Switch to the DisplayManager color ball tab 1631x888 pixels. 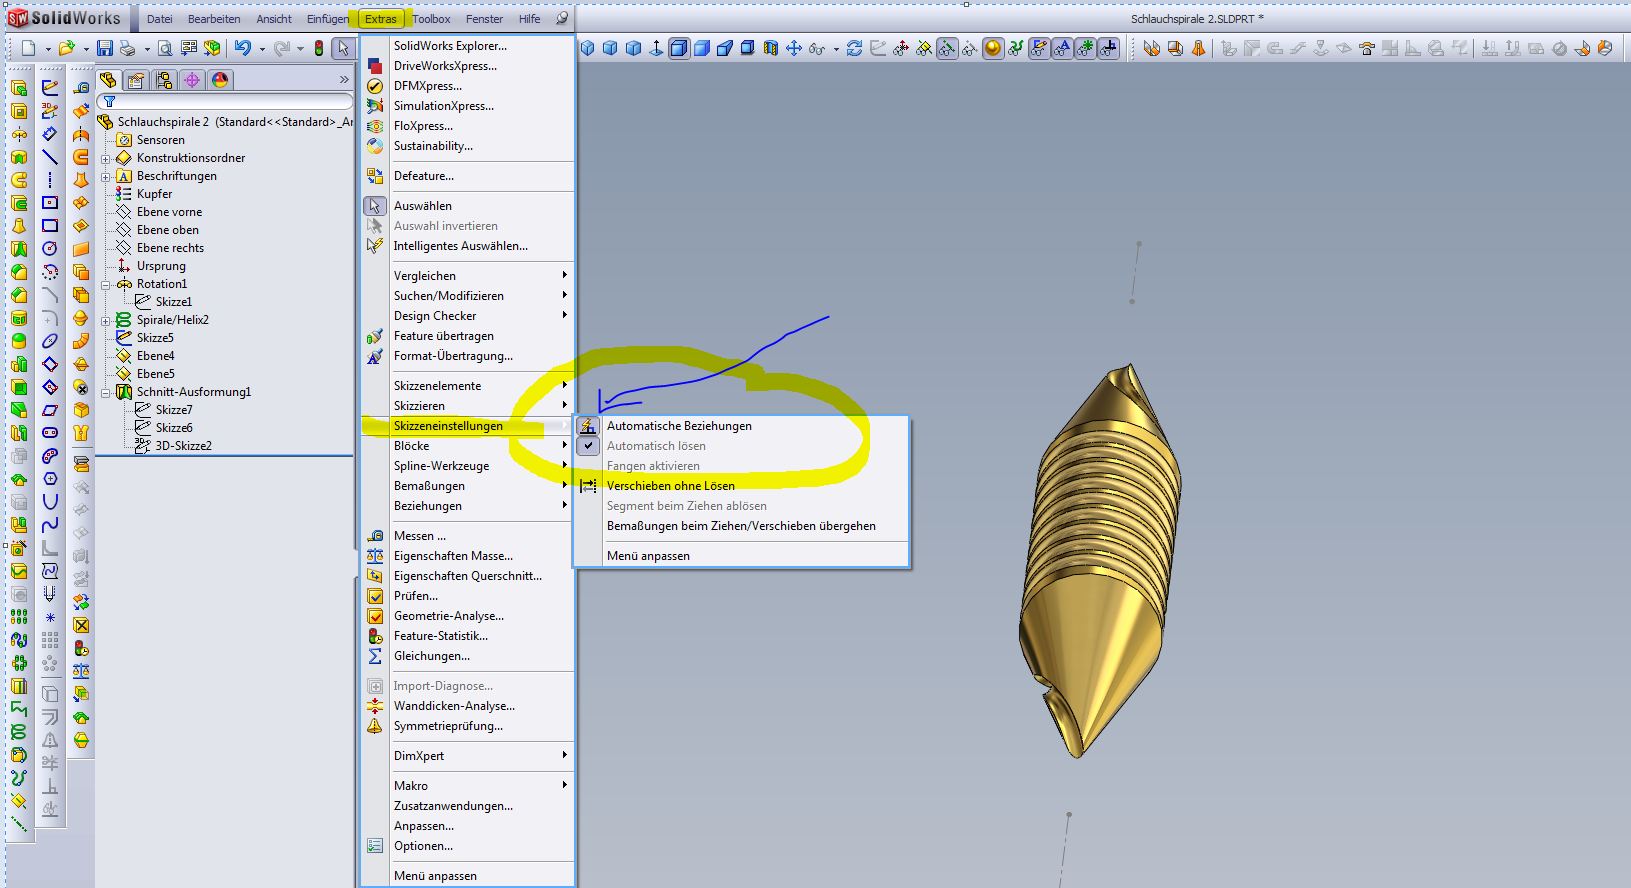click(220, 80)
